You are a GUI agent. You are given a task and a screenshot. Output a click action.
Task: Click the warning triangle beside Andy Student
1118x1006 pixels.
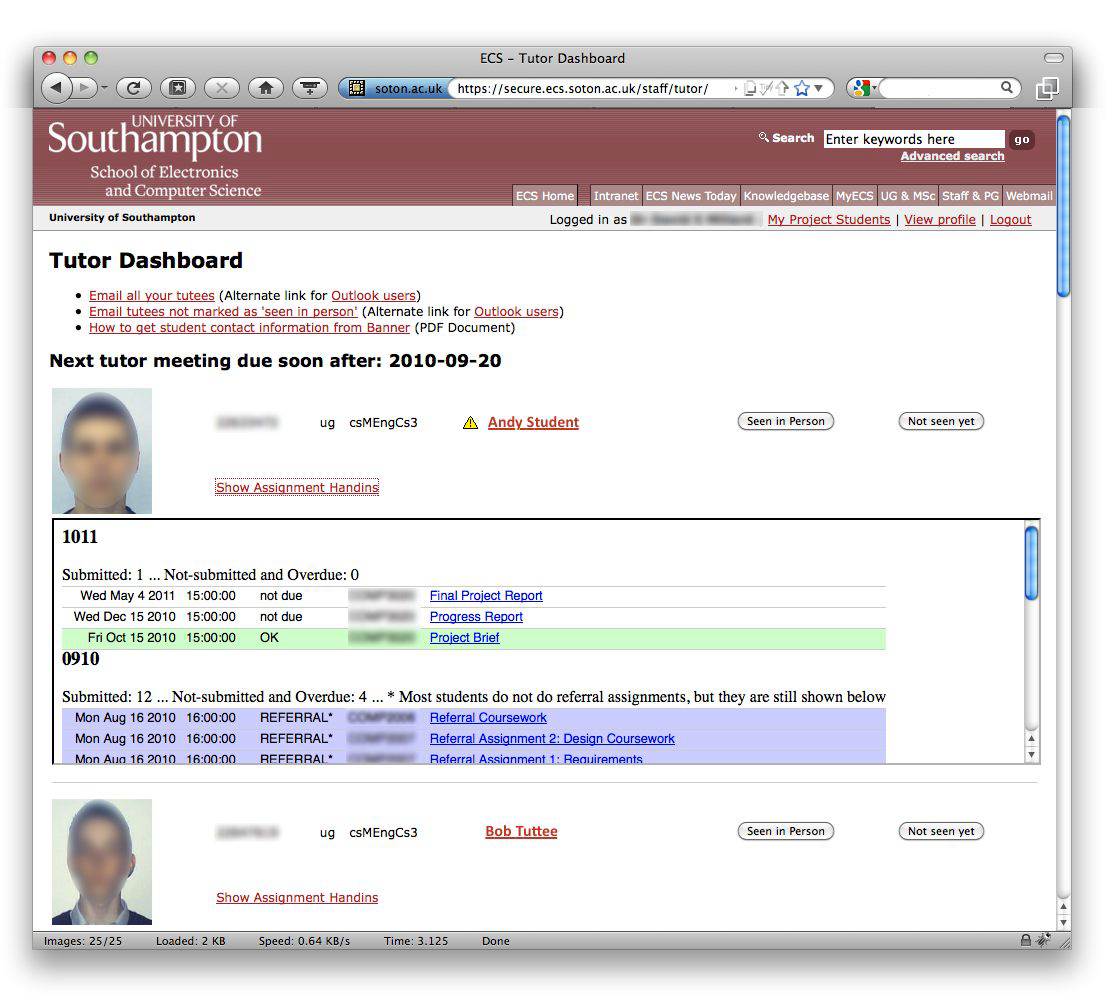[x=470, y=422]
